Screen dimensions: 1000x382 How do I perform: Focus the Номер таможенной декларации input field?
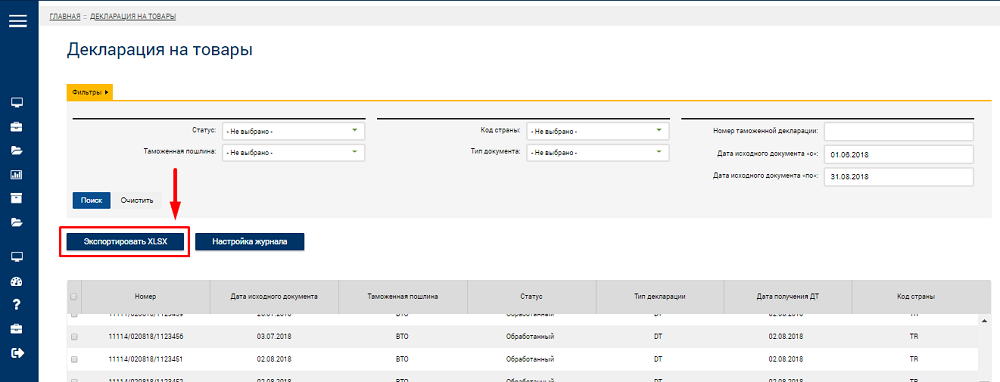tap(899, 131)
